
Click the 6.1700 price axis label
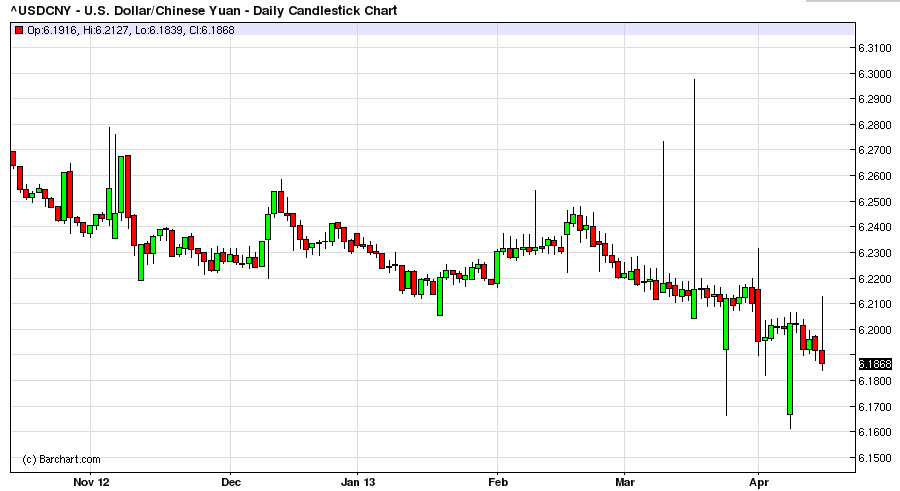875,407
